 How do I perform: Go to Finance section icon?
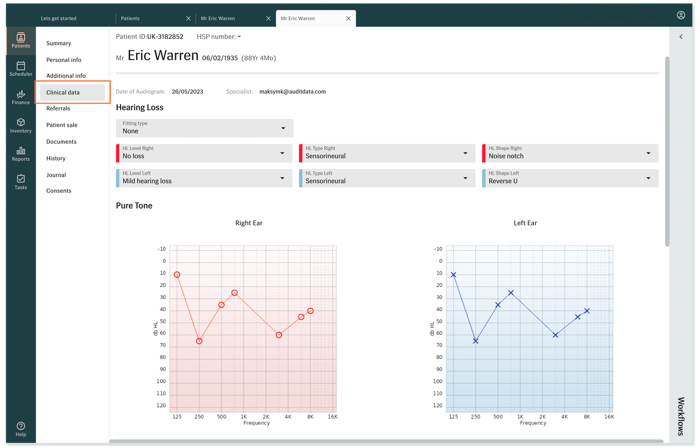[x=20, y=97]
